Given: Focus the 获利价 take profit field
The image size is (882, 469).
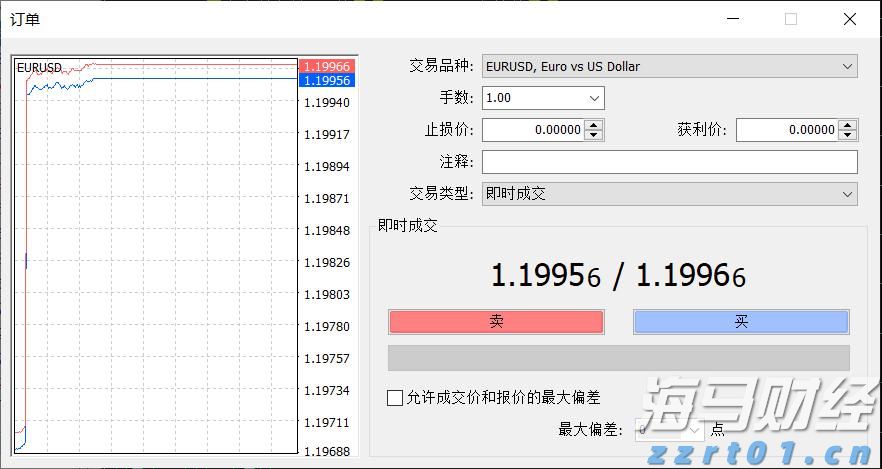Looking at the screenshot, I should click(x=786, y=130).
